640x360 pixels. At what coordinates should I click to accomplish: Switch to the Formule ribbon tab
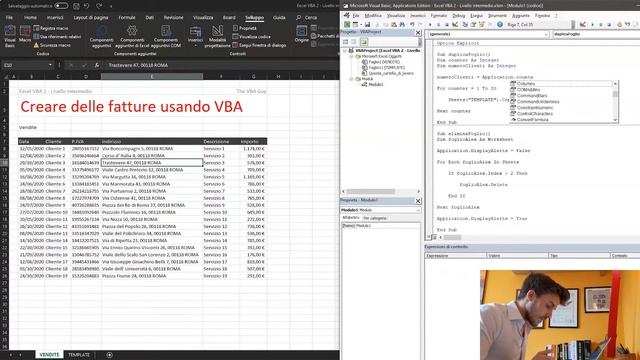pos(127,18)
